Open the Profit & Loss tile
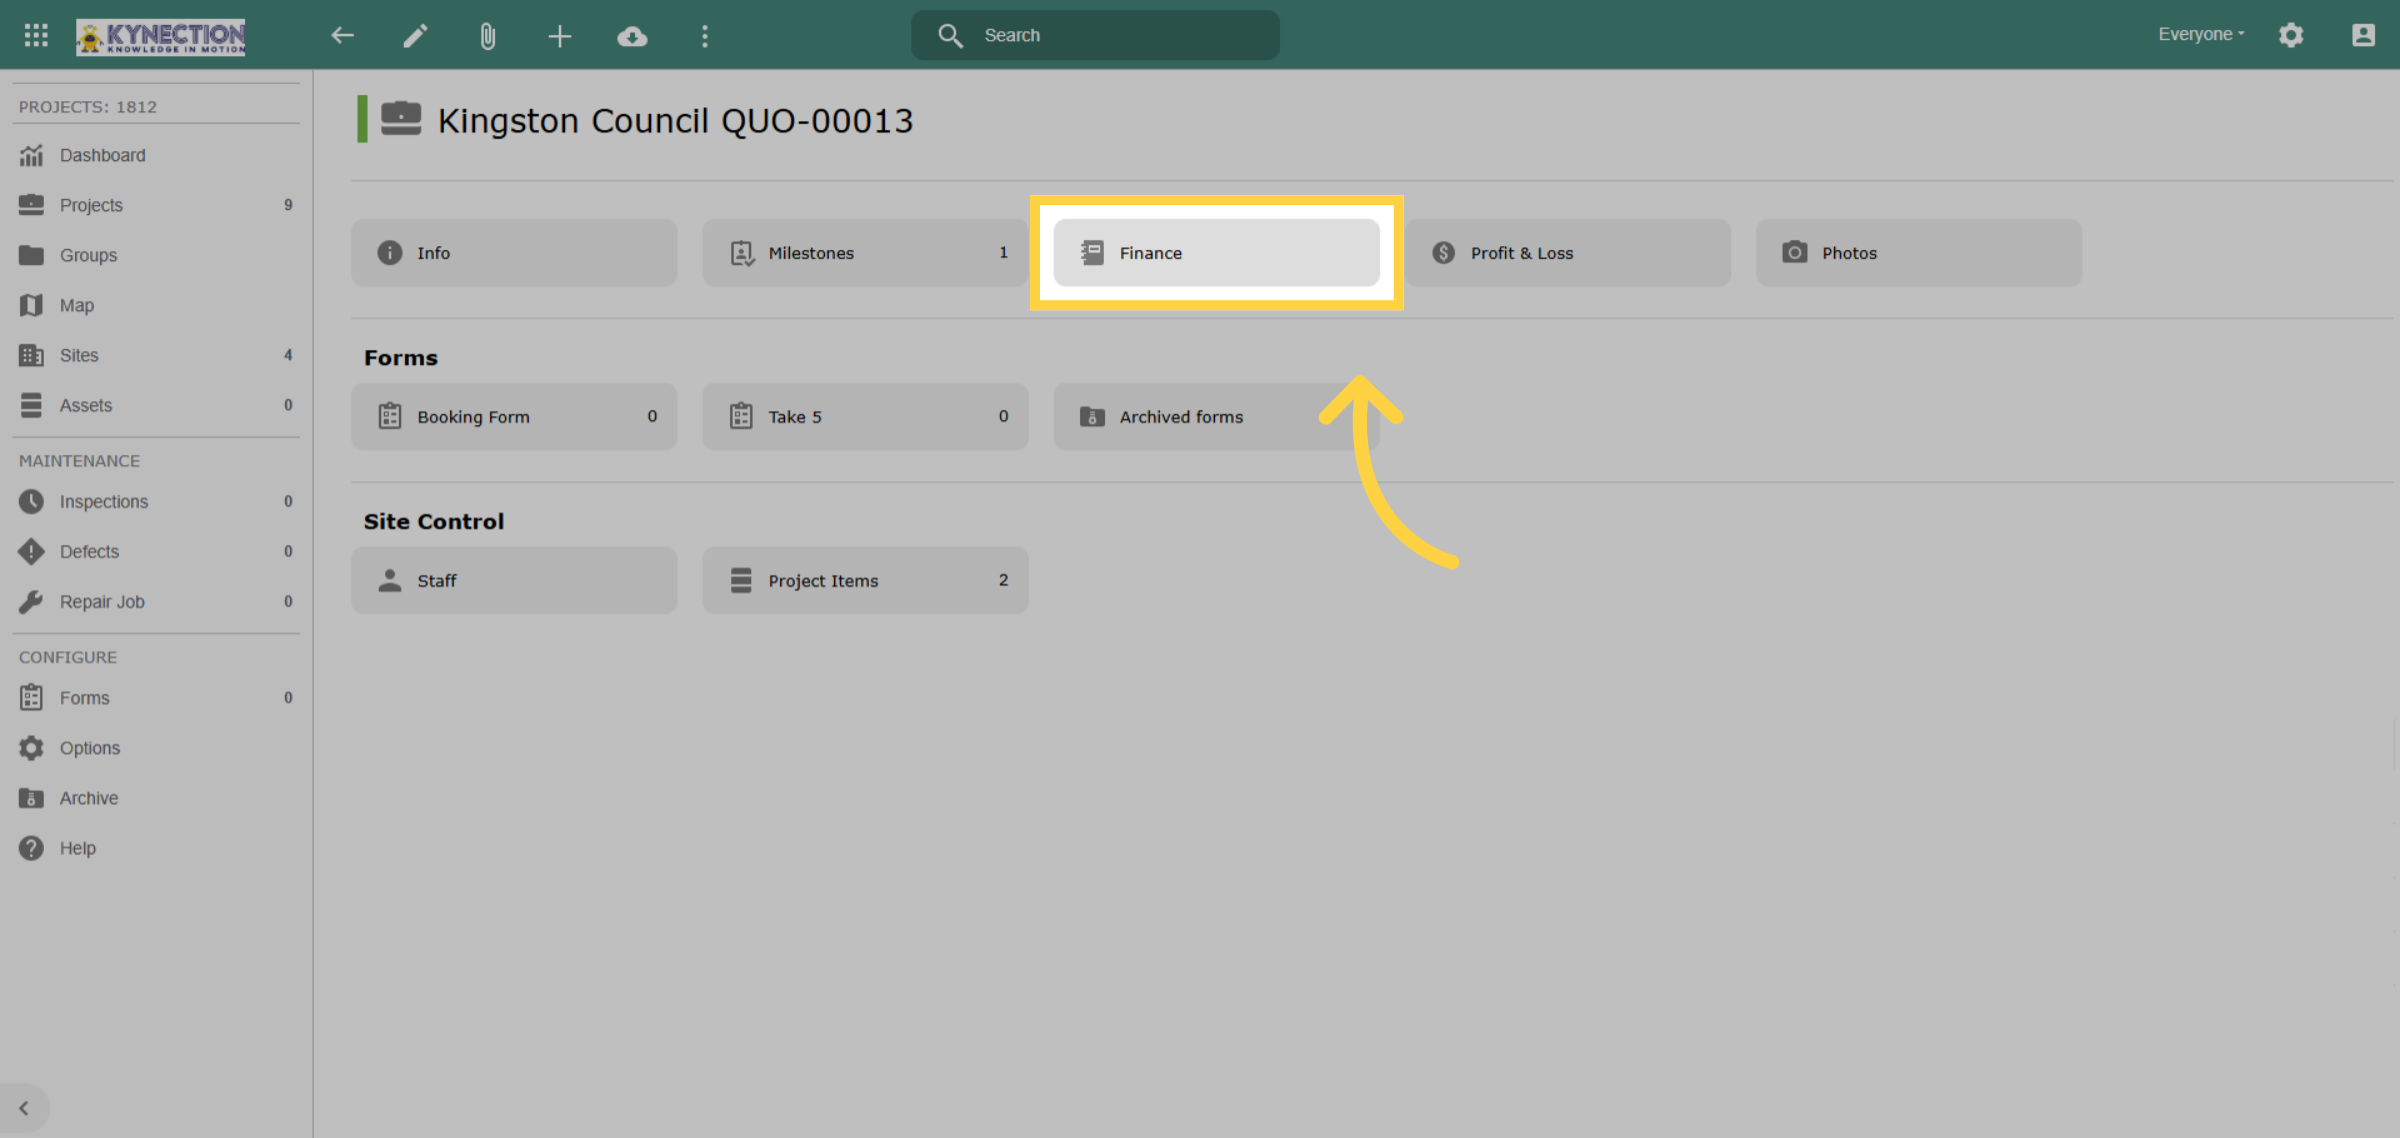Screen dimensions: 2400x1138 pos(1567,253)
